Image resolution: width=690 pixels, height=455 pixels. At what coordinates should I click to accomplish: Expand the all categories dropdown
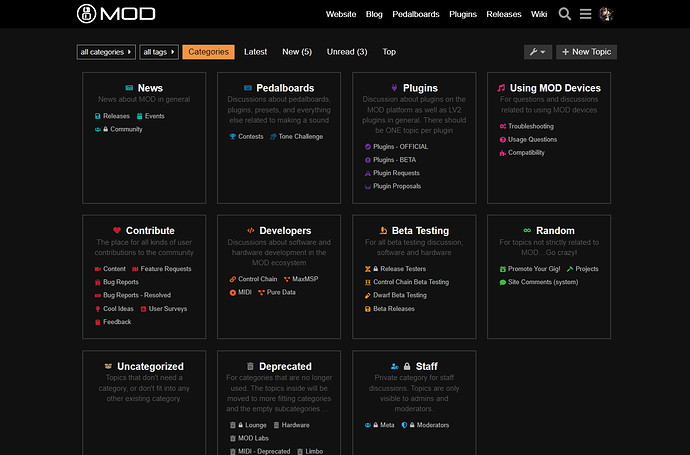tap(106, 52)
